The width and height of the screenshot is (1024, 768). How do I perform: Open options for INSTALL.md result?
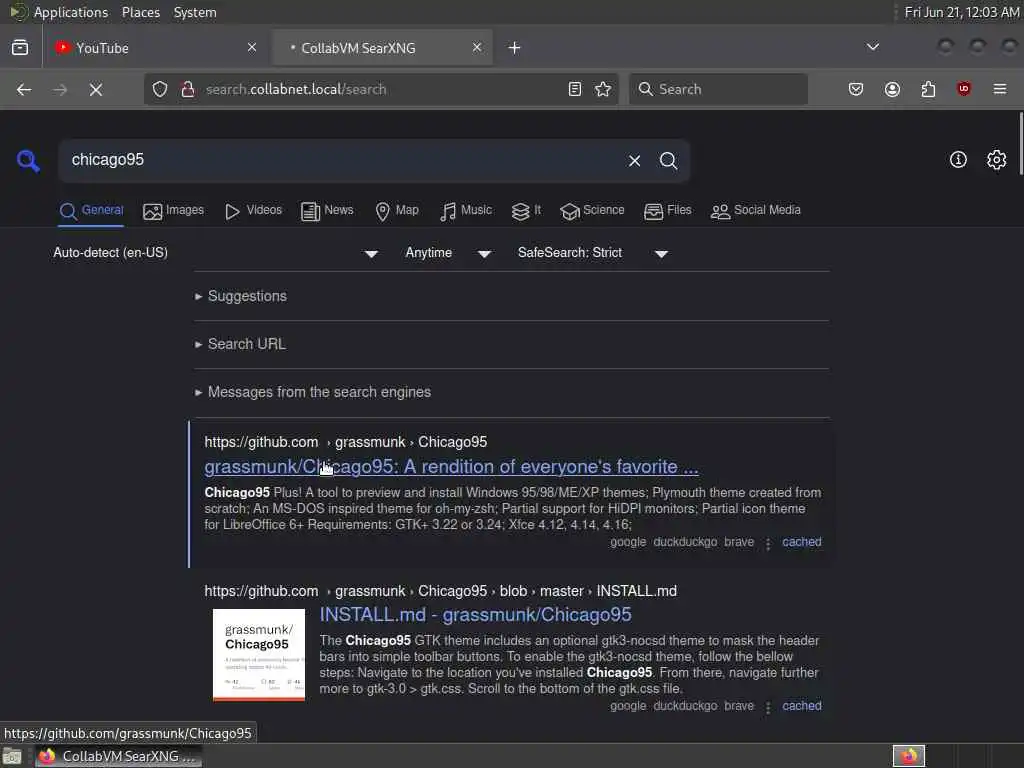[768, 707]
